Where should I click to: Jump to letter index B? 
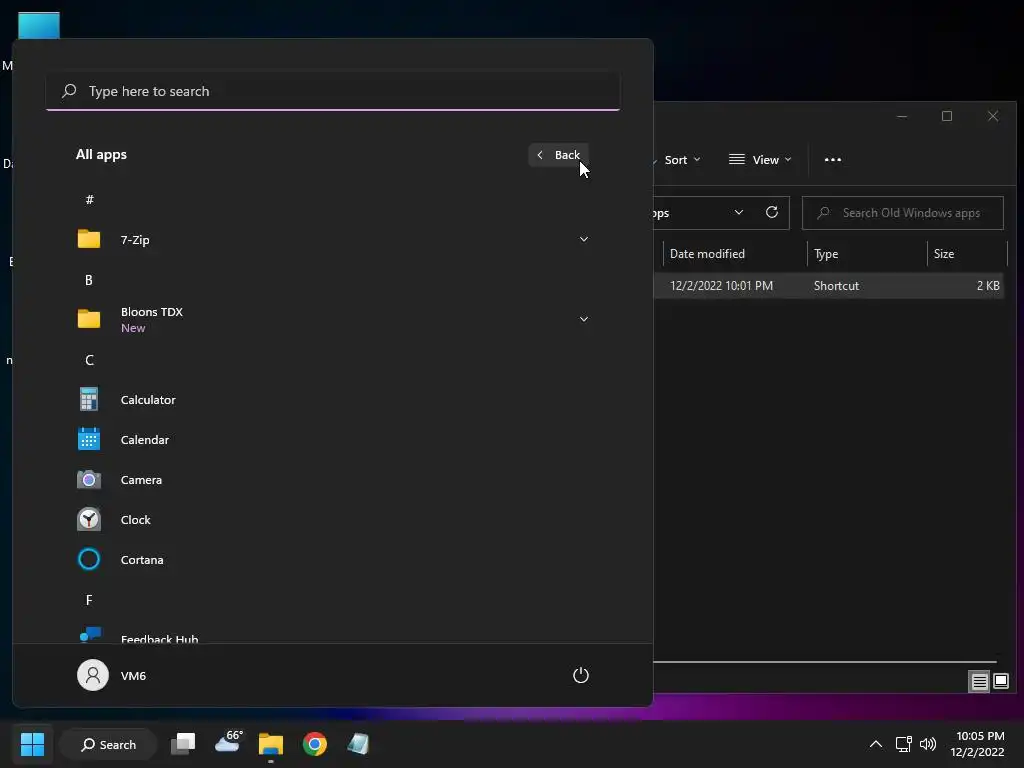[89, 280]
